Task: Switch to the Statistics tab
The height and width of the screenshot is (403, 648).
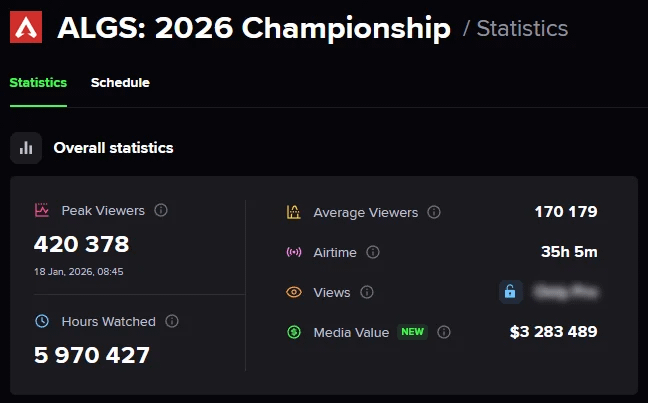Action: 38,83
